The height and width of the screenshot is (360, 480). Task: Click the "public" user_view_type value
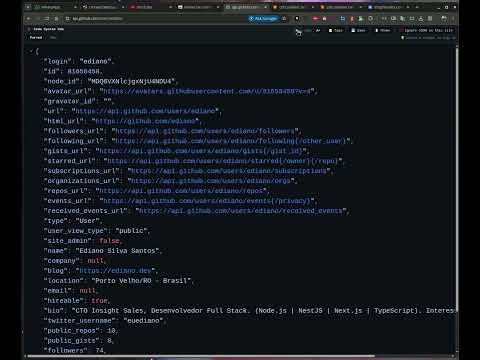click(x=131, y=231)
